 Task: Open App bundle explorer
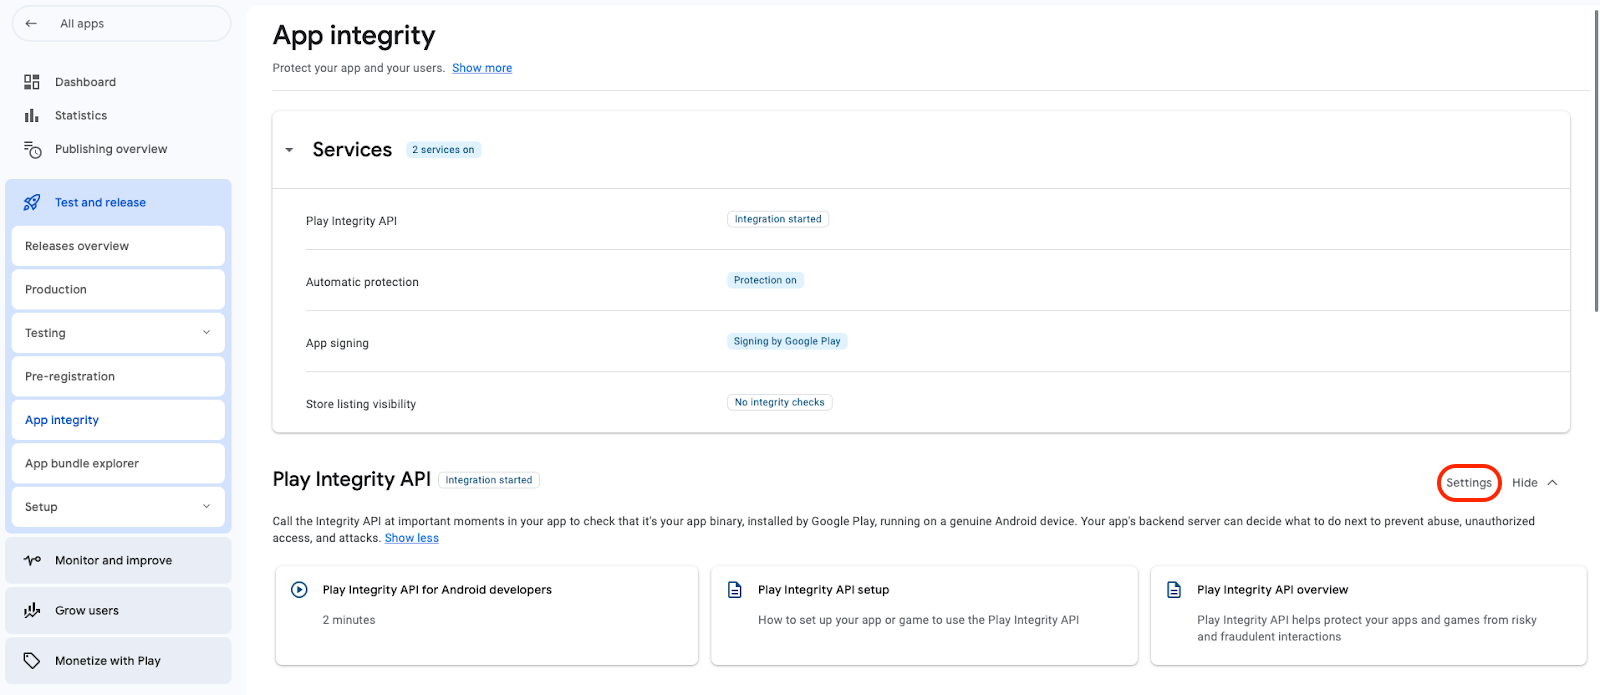(x=118, y=463)
